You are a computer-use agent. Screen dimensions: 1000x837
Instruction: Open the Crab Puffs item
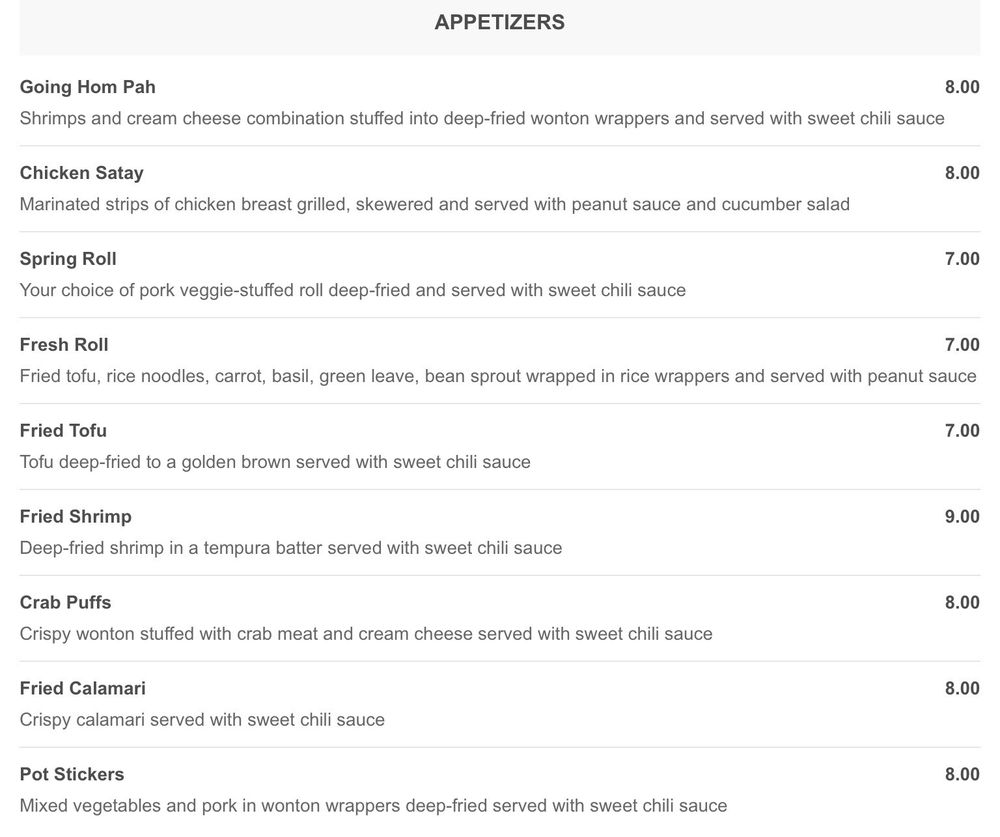66,603
